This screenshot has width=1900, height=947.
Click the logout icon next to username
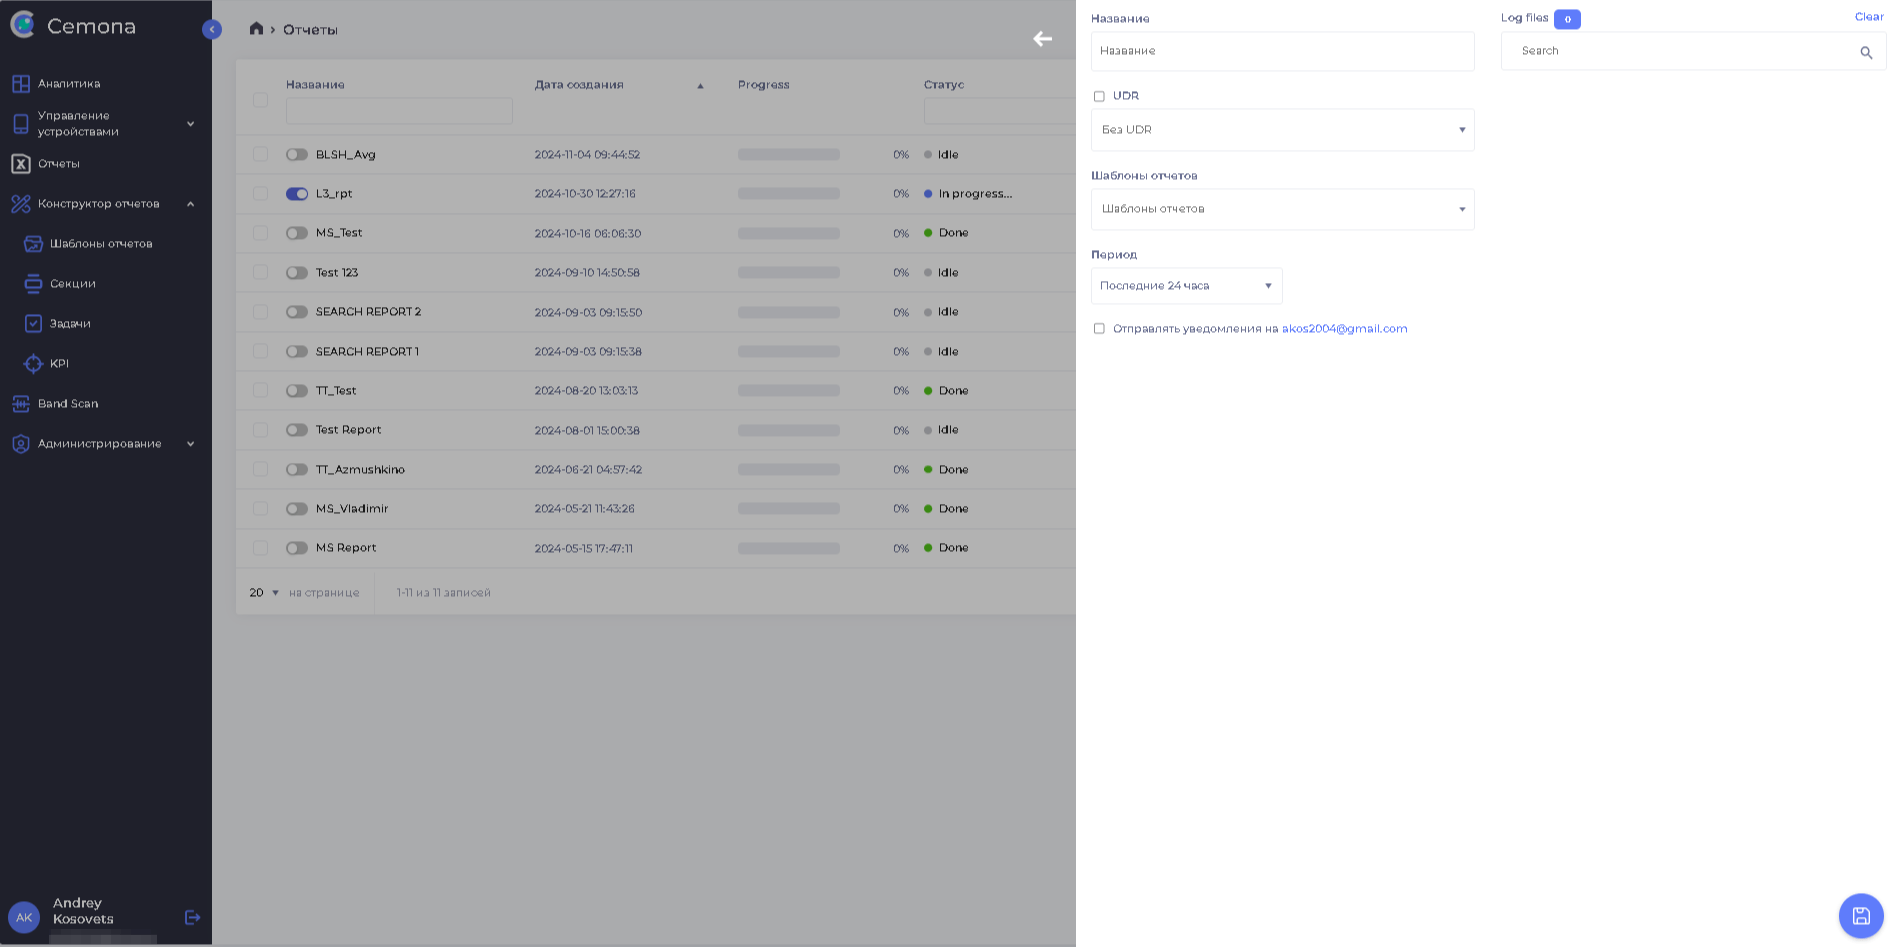point(193,917)
